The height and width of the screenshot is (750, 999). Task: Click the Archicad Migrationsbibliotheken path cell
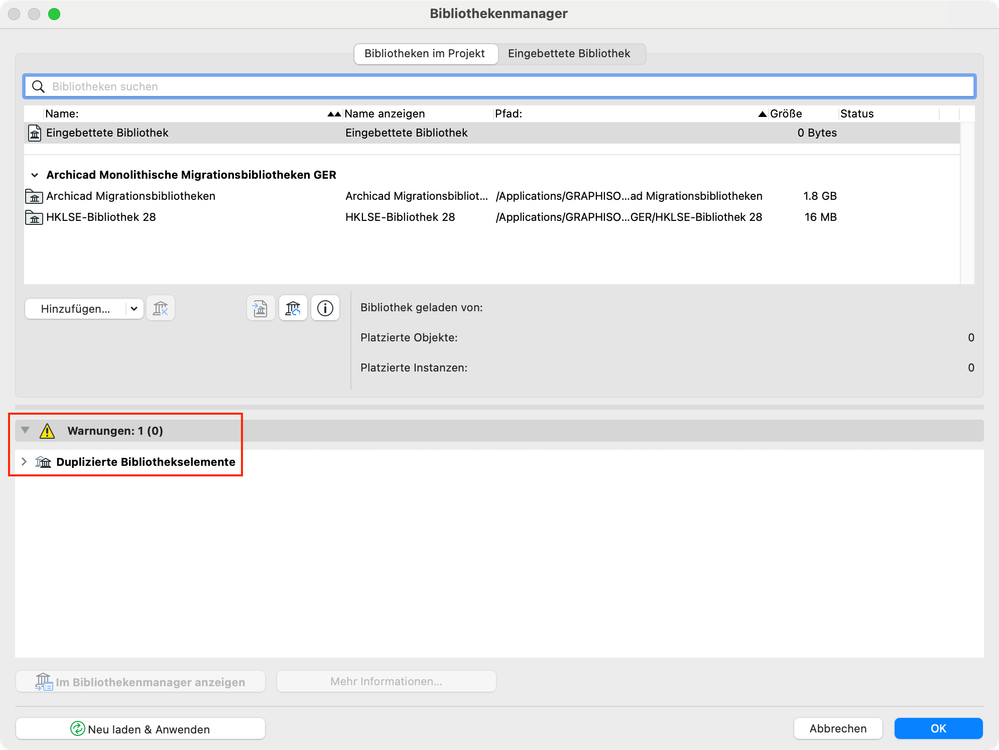click(628, 196)
